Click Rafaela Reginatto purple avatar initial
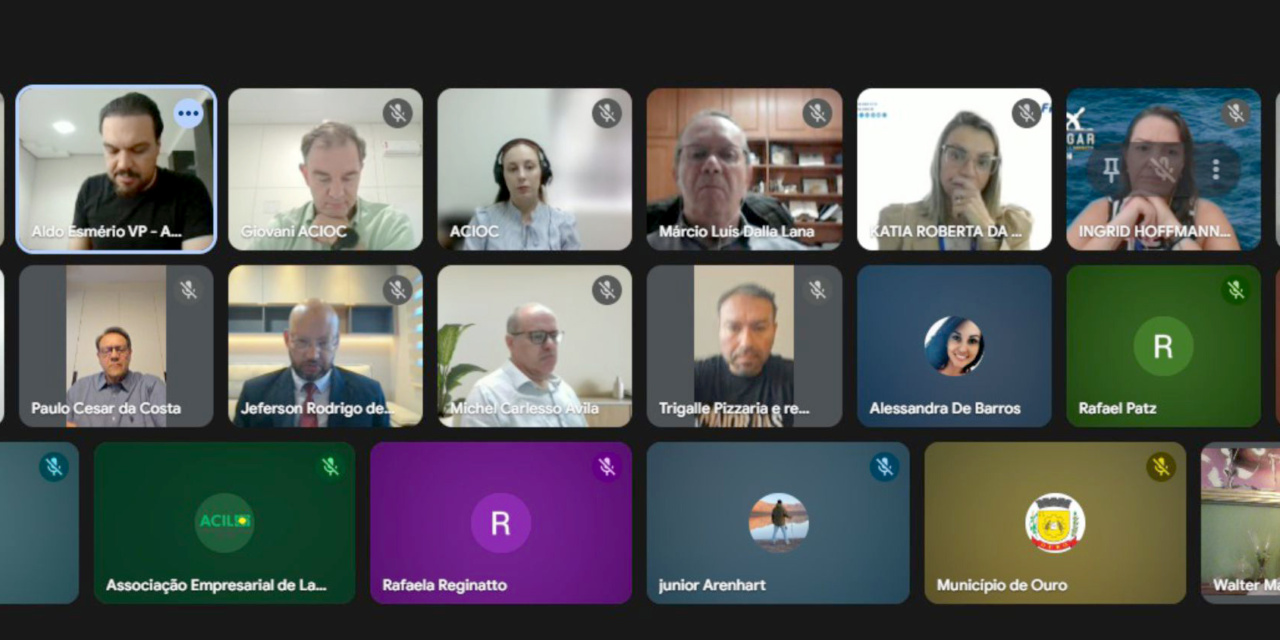The image size is (1280, 640). pyautogui.click(x=501, y=522)
